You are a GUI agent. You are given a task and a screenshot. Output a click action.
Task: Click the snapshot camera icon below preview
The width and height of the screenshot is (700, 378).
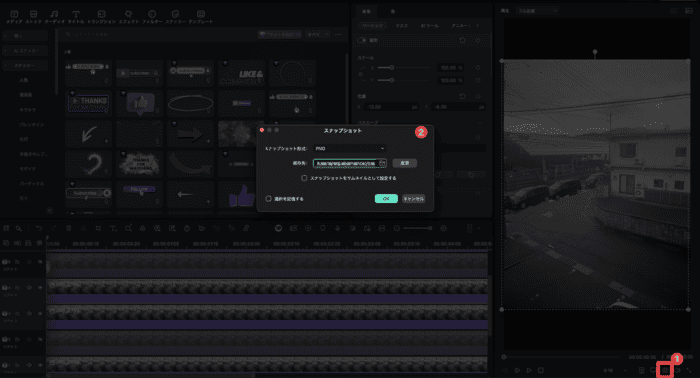click(x=665, y=370)
